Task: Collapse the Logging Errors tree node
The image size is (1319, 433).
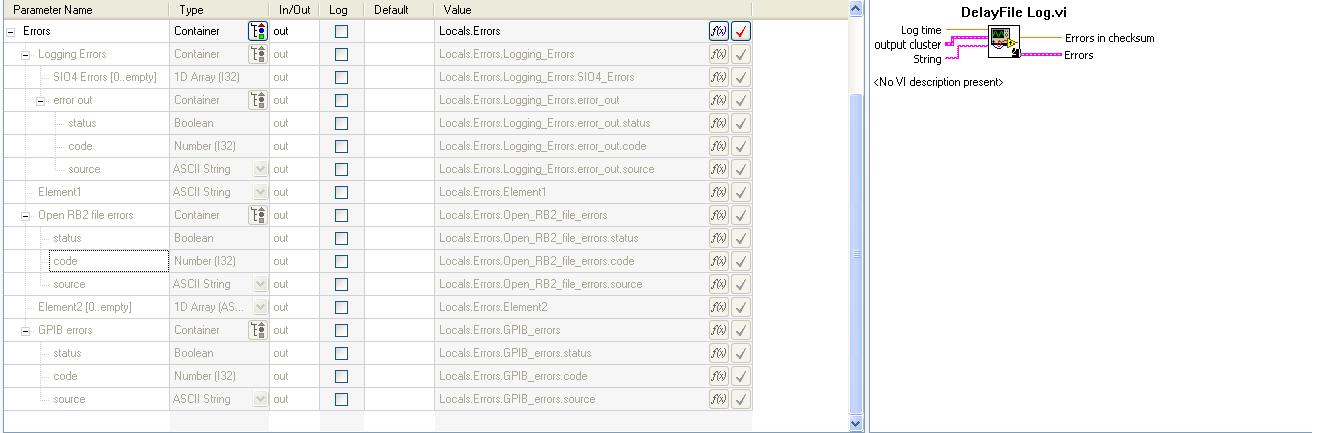Action: pos(26,54)
